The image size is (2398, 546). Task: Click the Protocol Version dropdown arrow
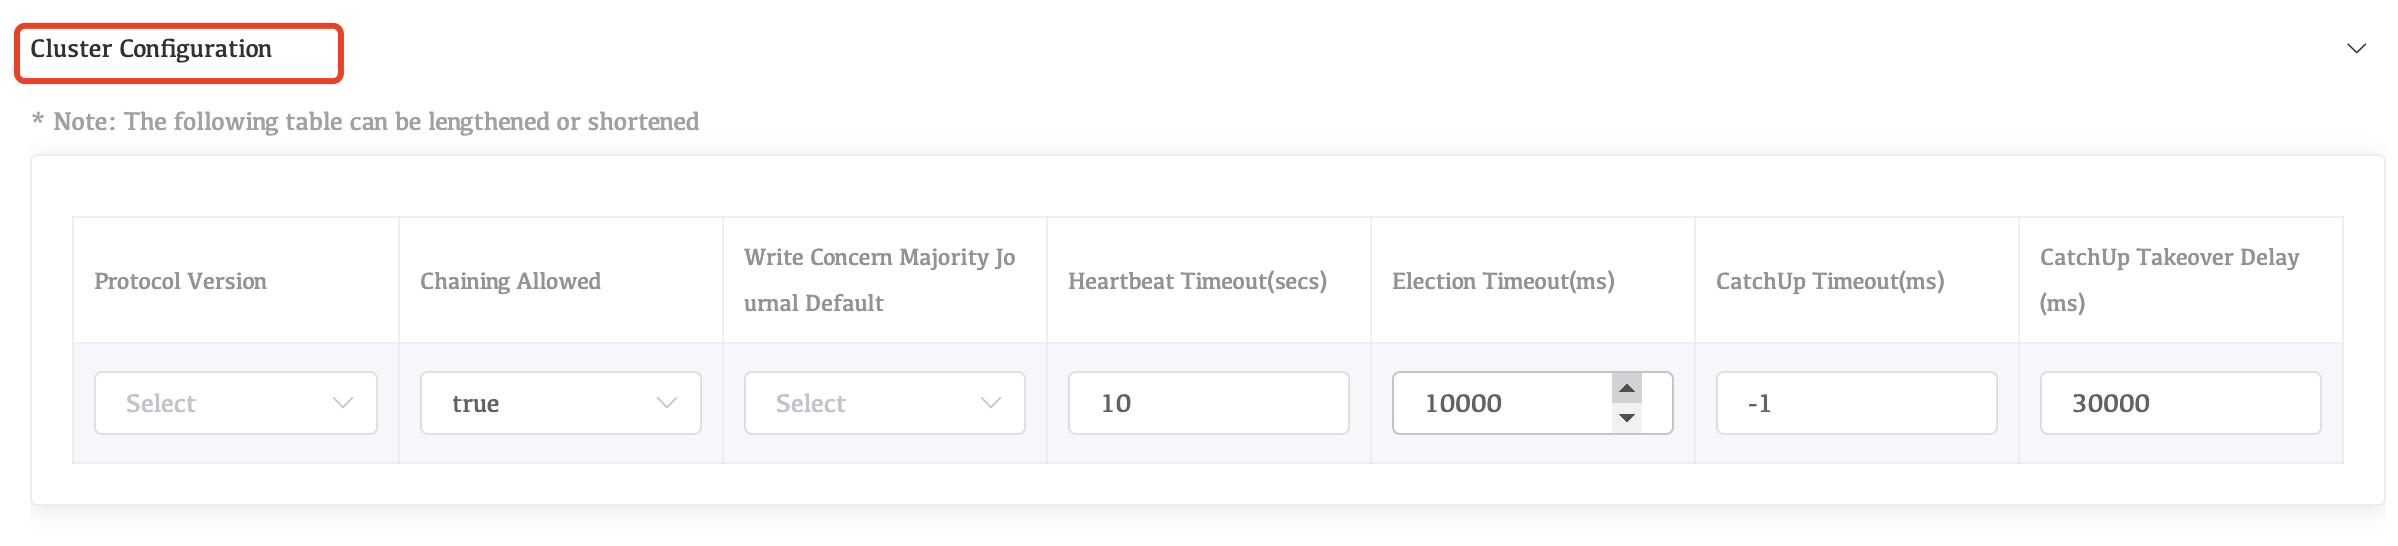[343, 403]
